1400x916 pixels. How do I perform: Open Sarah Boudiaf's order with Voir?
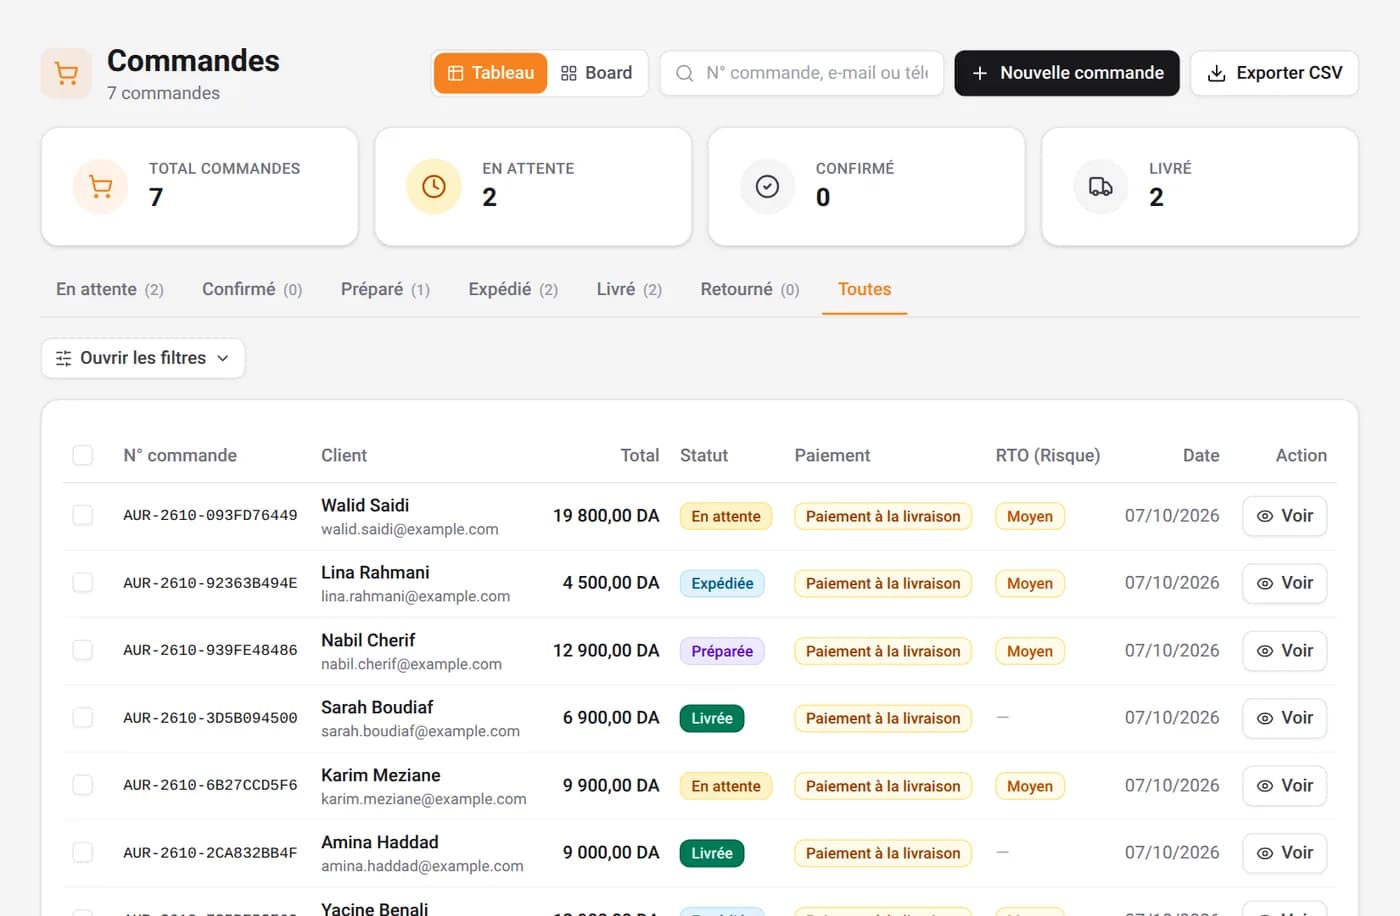coord(1284,718)
